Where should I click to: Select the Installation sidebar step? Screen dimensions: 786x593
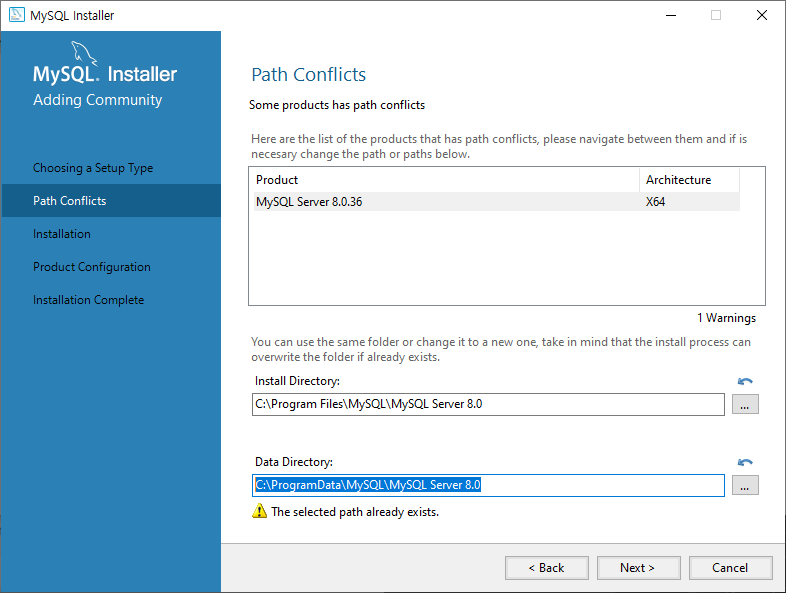62,234
